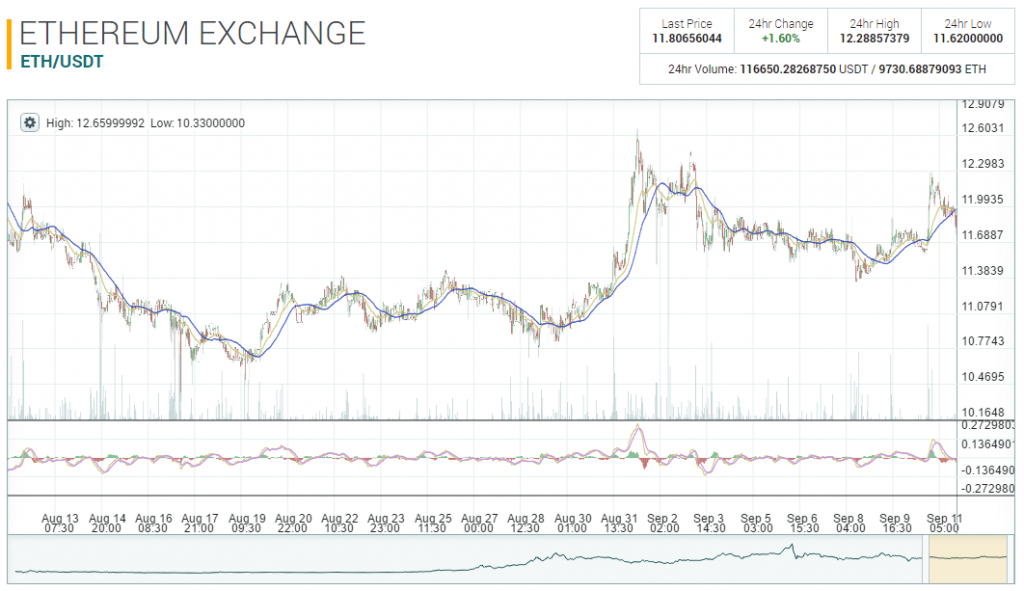Click the 24hr Change stat box

pyautogui.click(x=781, y=31)
